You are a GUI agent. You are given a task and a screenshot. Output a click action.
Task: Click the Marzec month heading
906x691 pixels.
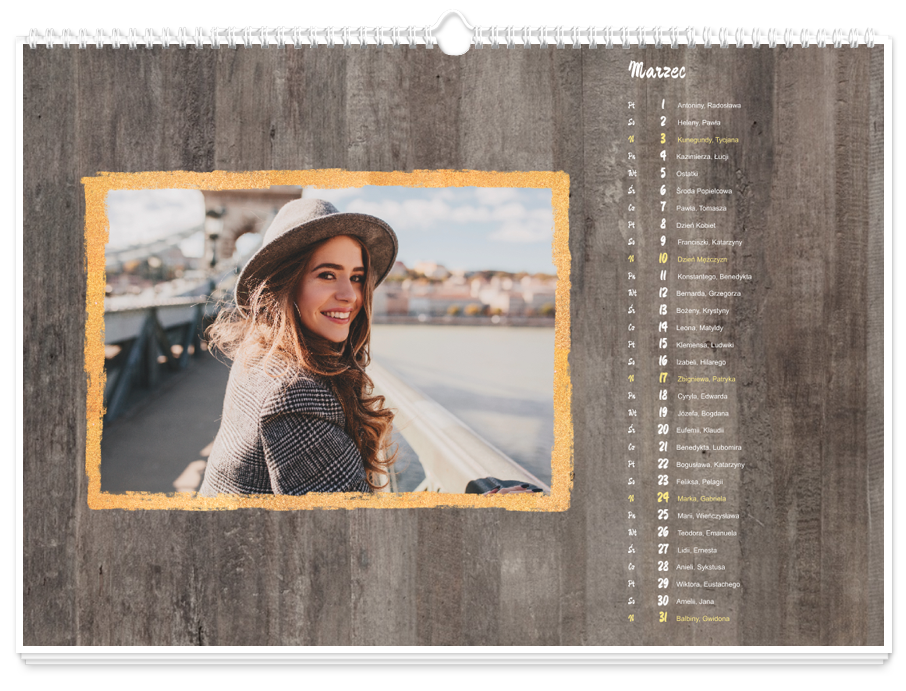[657, 71]
